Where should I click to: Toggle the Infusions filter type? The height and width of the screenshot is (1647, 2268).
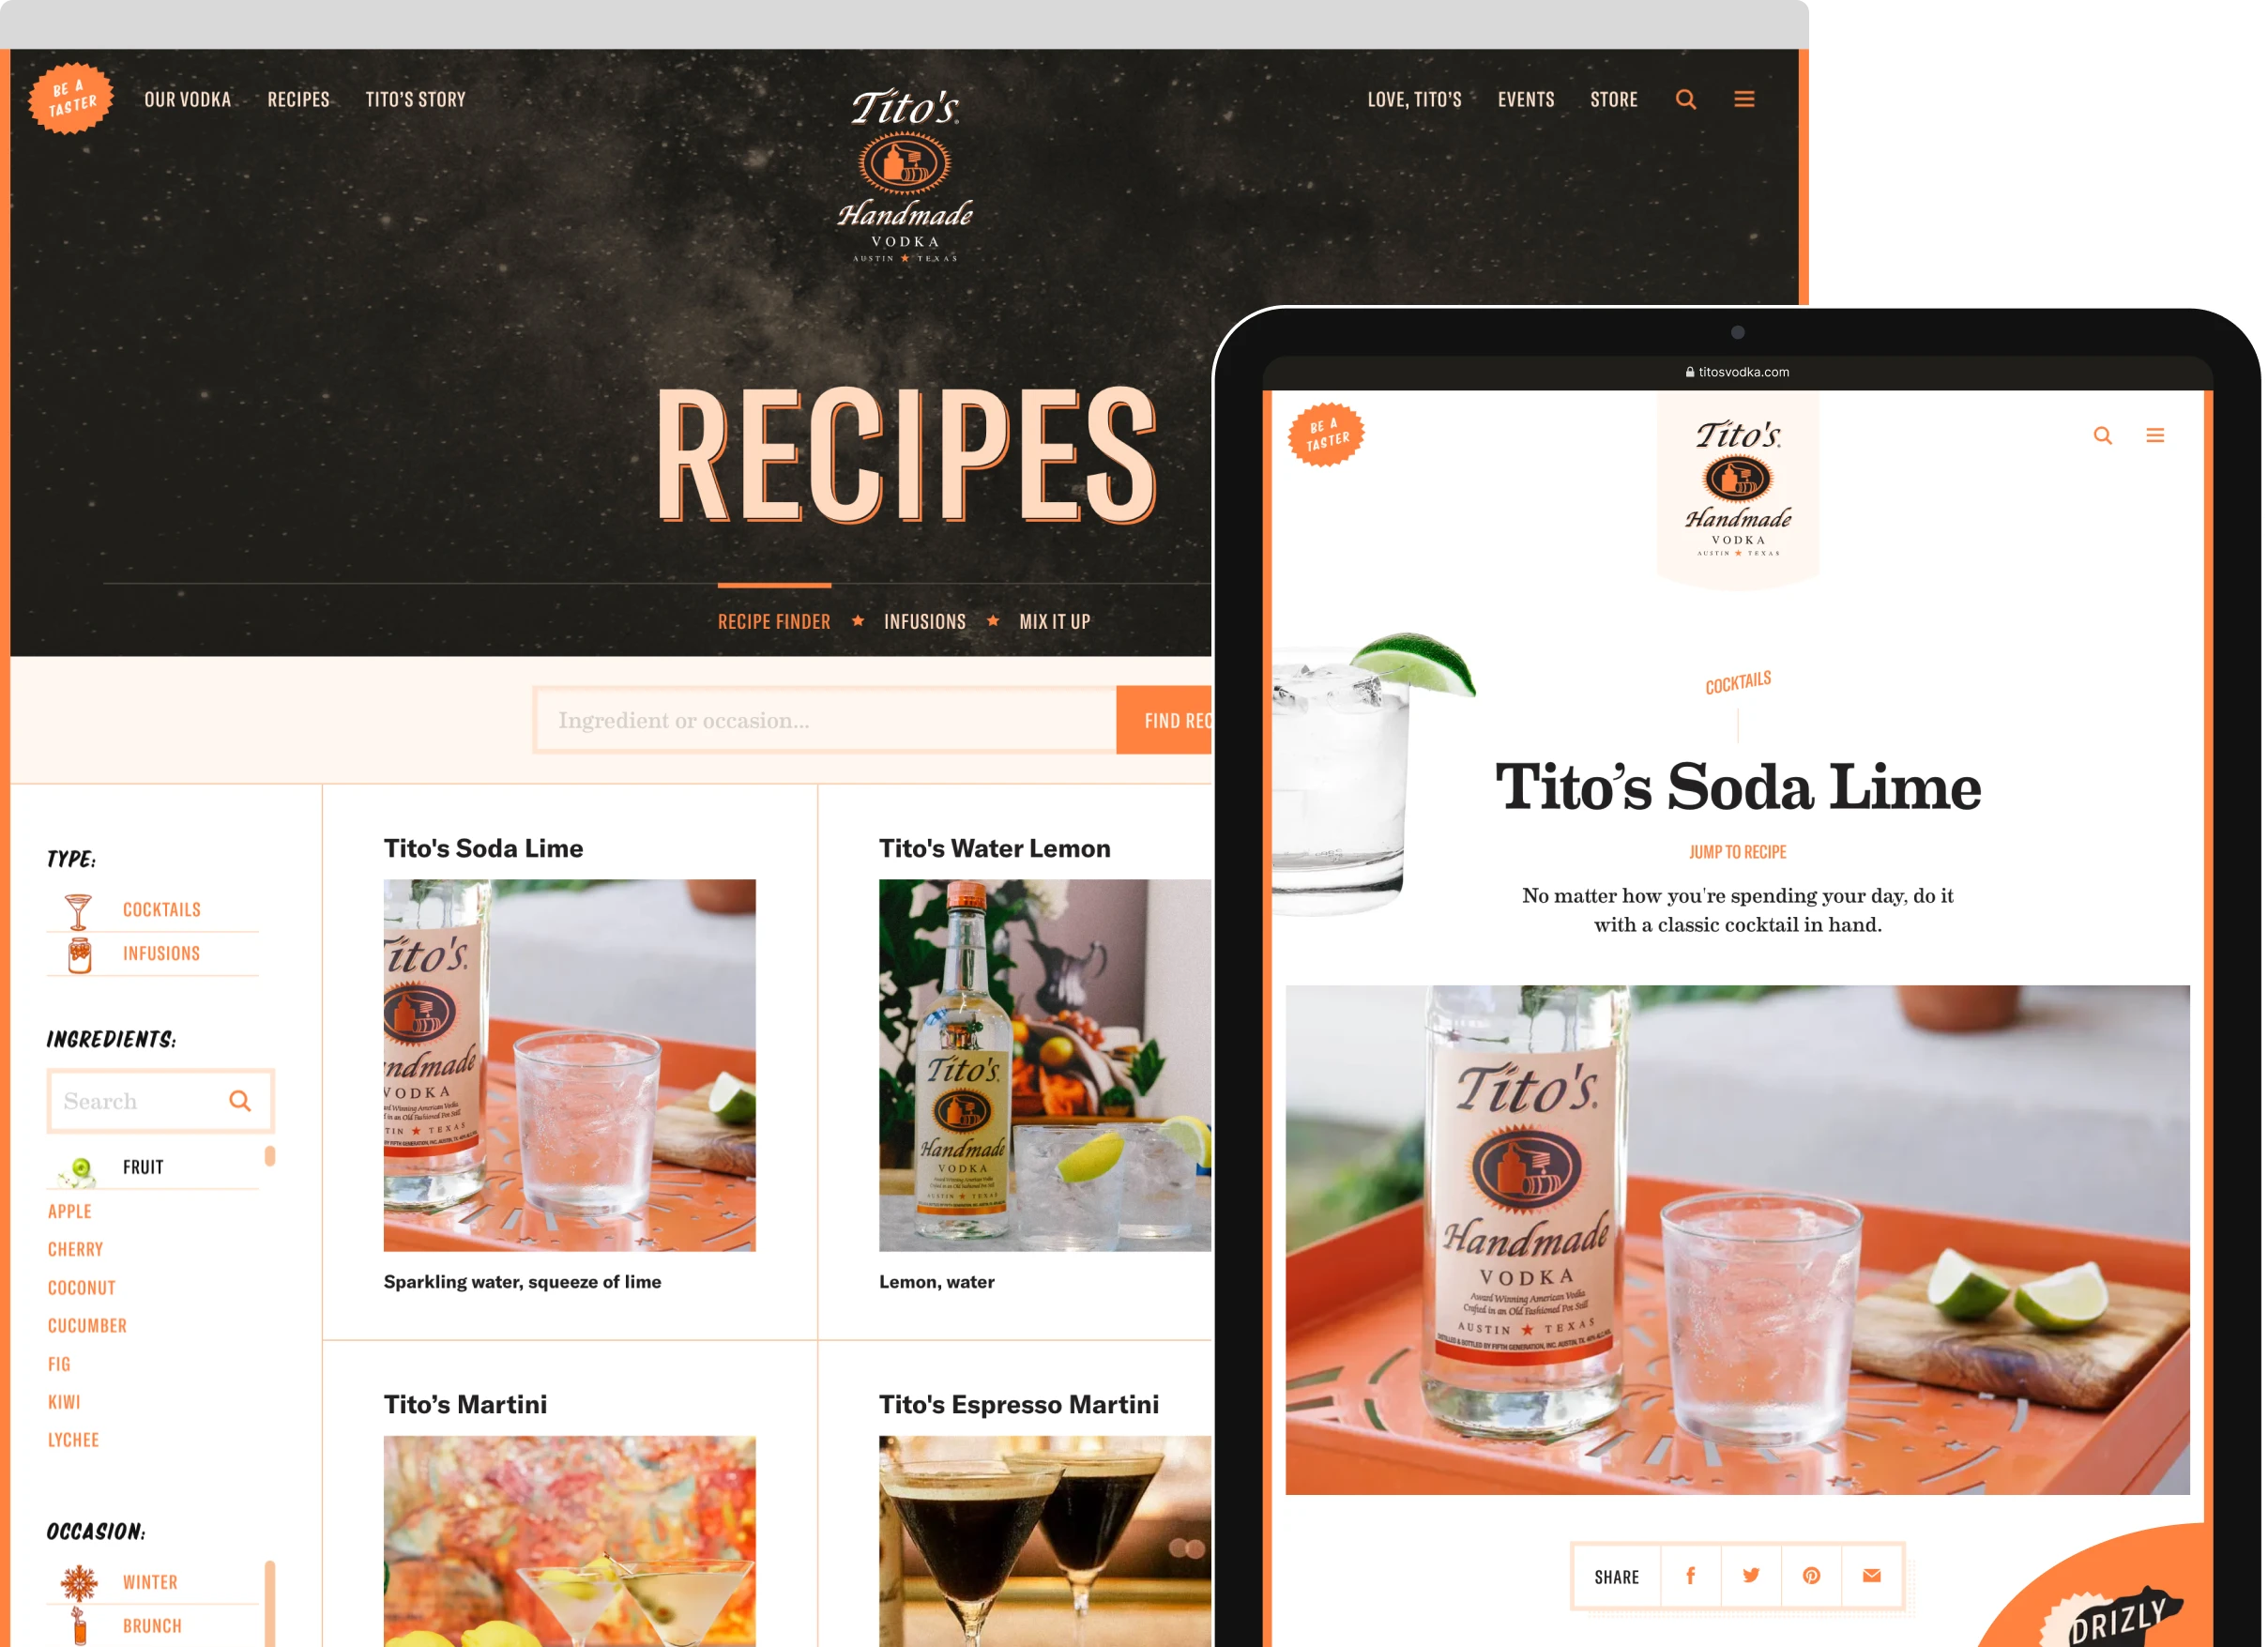click(160, 952)
